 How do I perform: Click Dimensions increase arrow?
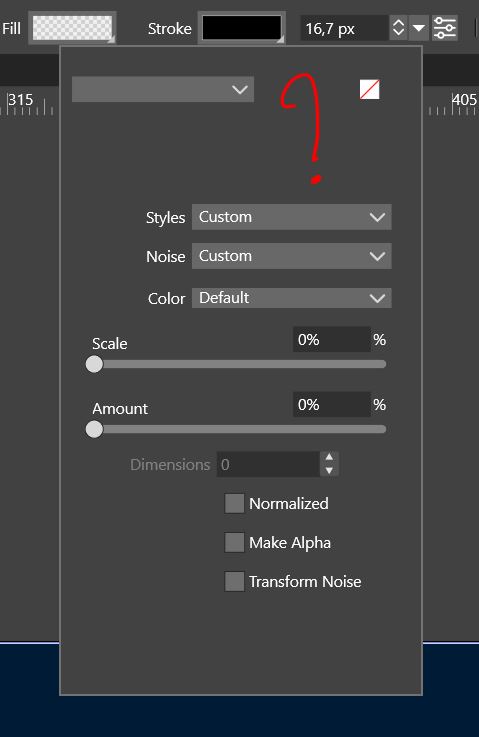coord(329,457)
